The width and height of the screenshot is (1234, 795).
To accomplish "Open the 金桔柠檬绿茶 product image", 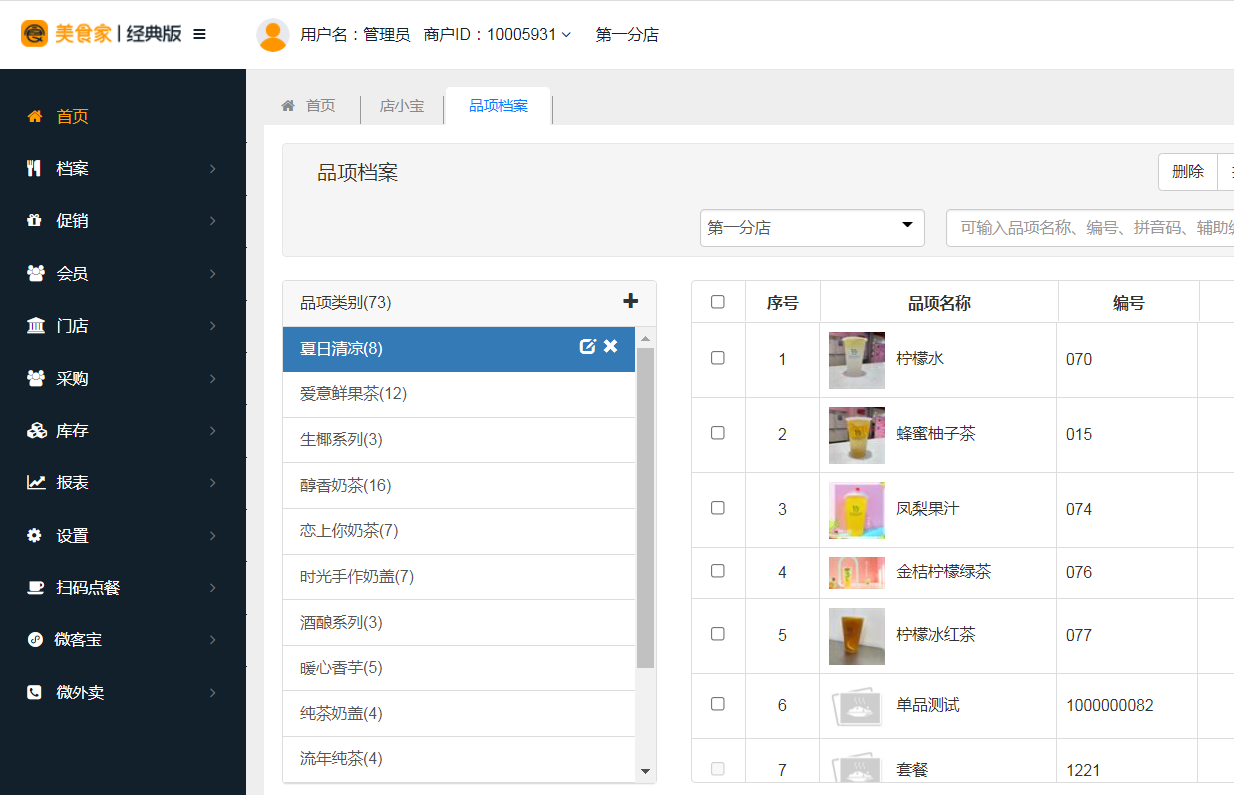I will click(x=857, y=573).
